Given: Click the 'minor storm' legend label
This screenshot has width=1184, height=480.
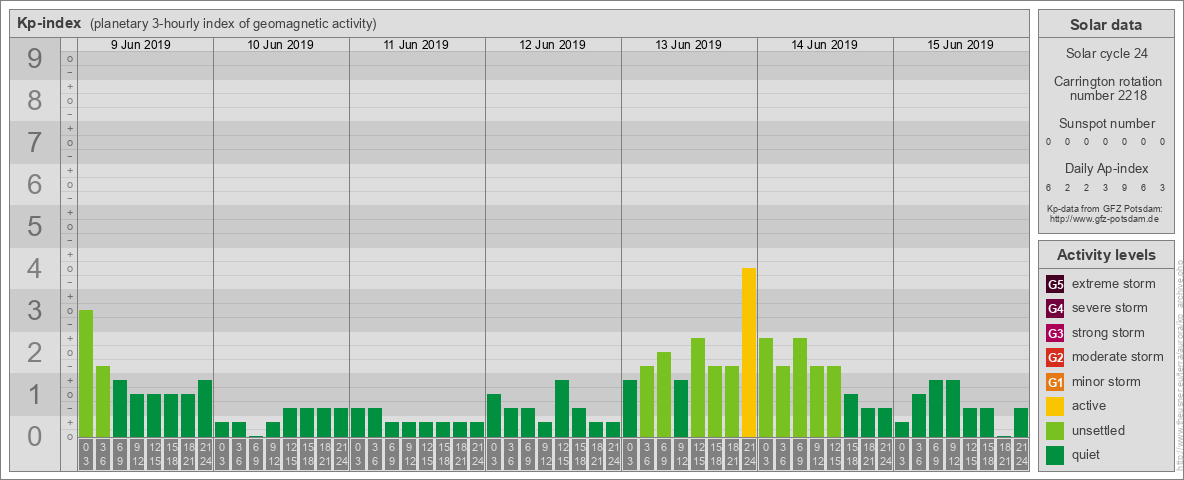Looking at the screenshot, I should [x=1106, y=381].
